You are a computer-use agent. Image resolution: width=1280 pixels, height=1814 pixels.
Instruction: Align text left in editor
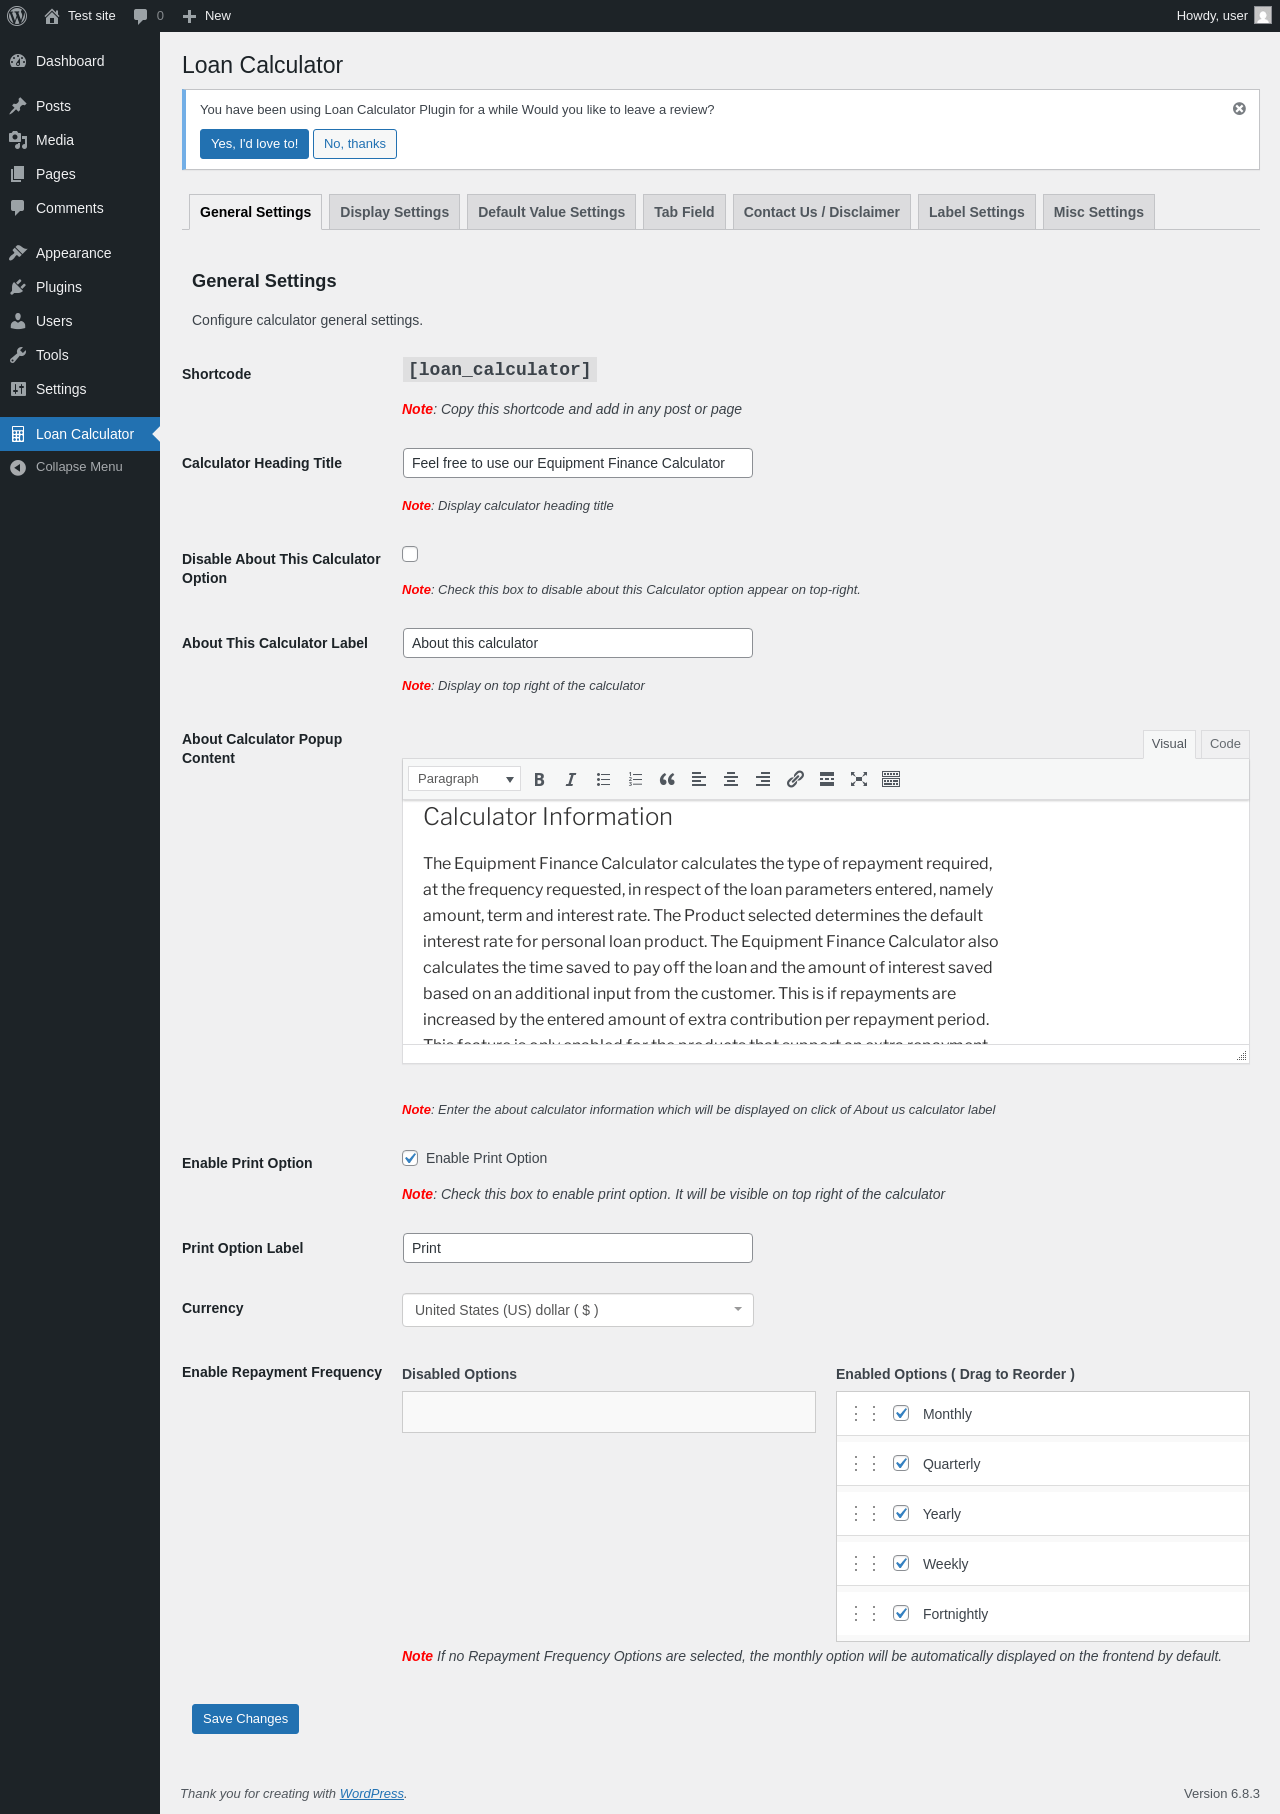[x=699, y=779]
